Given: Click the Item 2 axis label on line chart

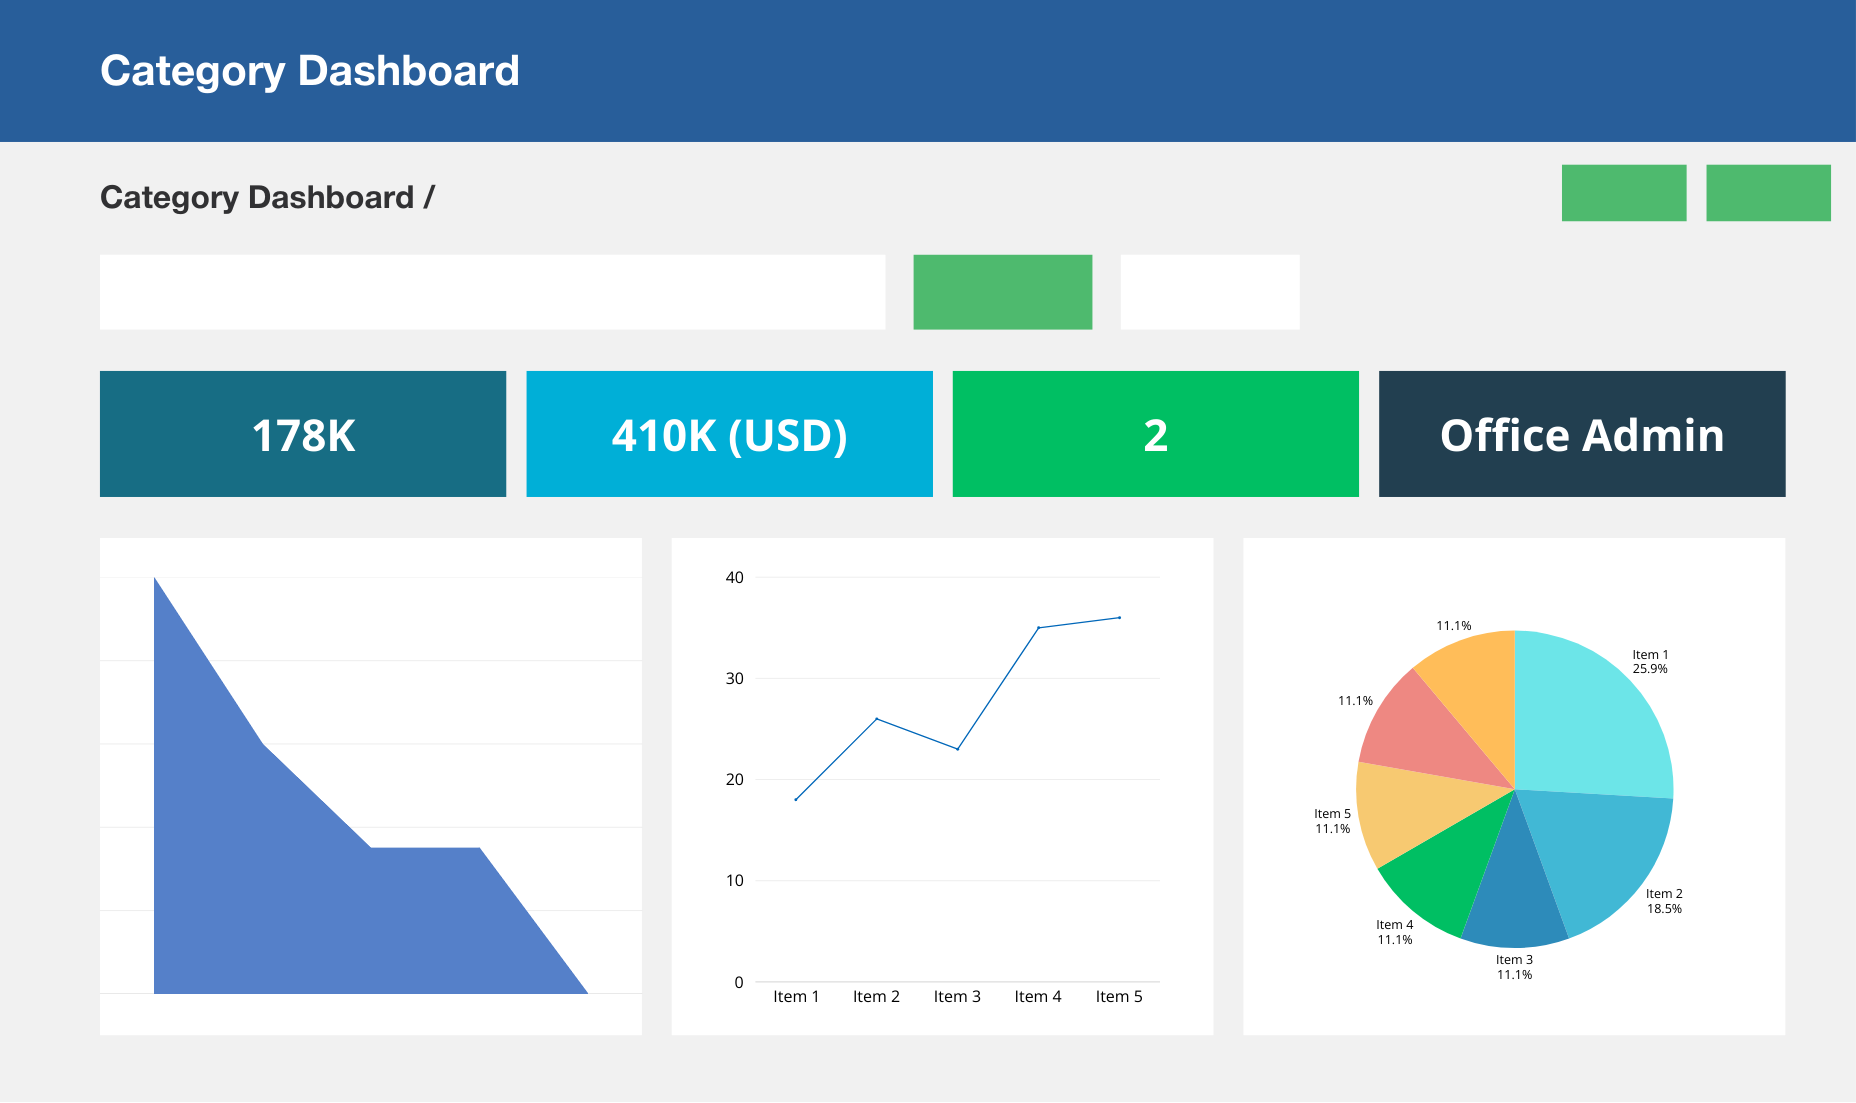Looking at the screenshot, I should coord(876,996).
